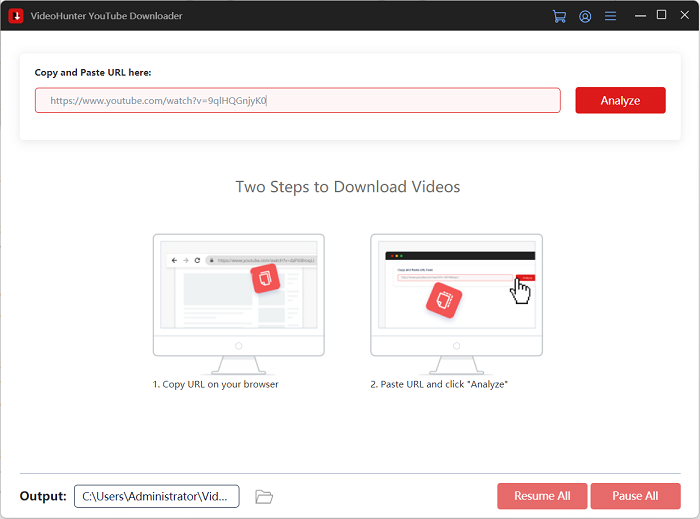Image resolution: width=700 pixels, height=519 pixels.
Task: Click the output path text box
Action: pos(157,496)
